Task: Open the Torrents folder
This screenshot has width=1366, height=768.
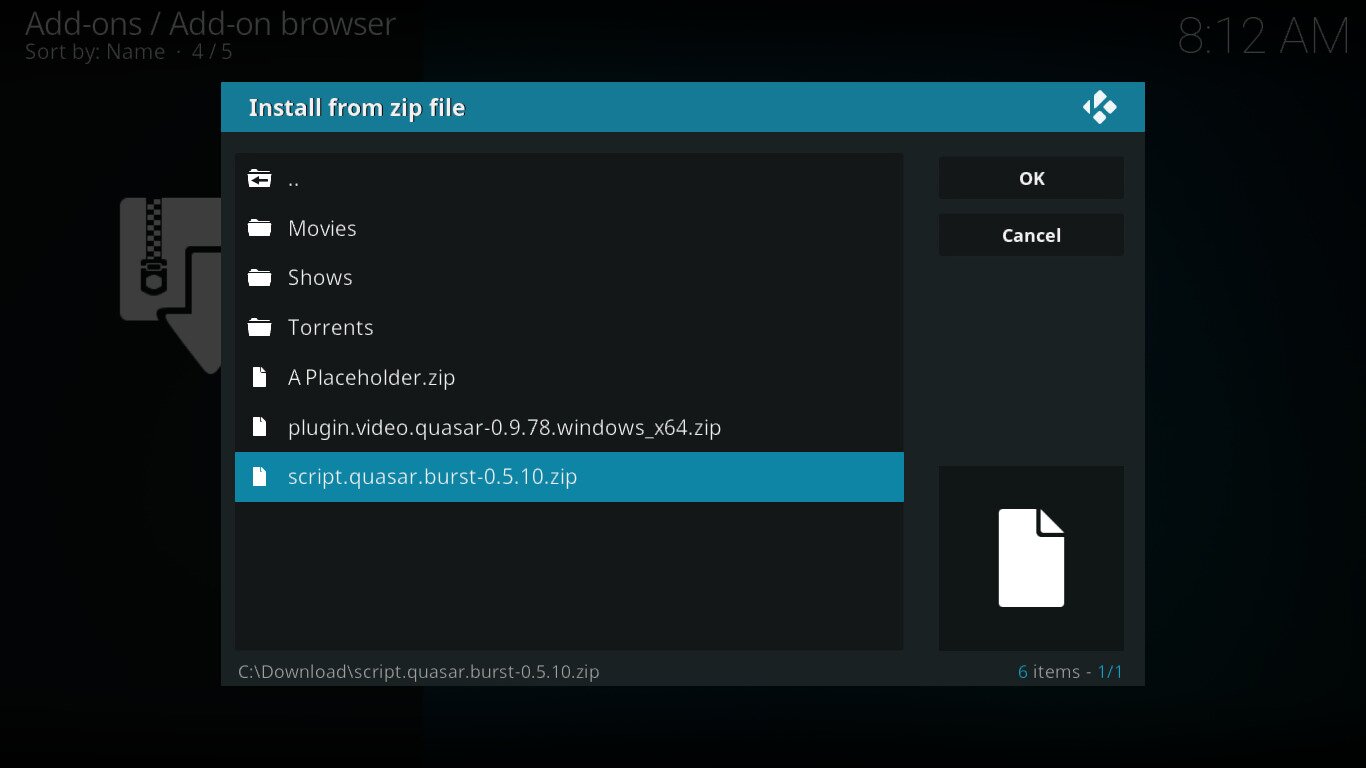Action: click(569, 327)
